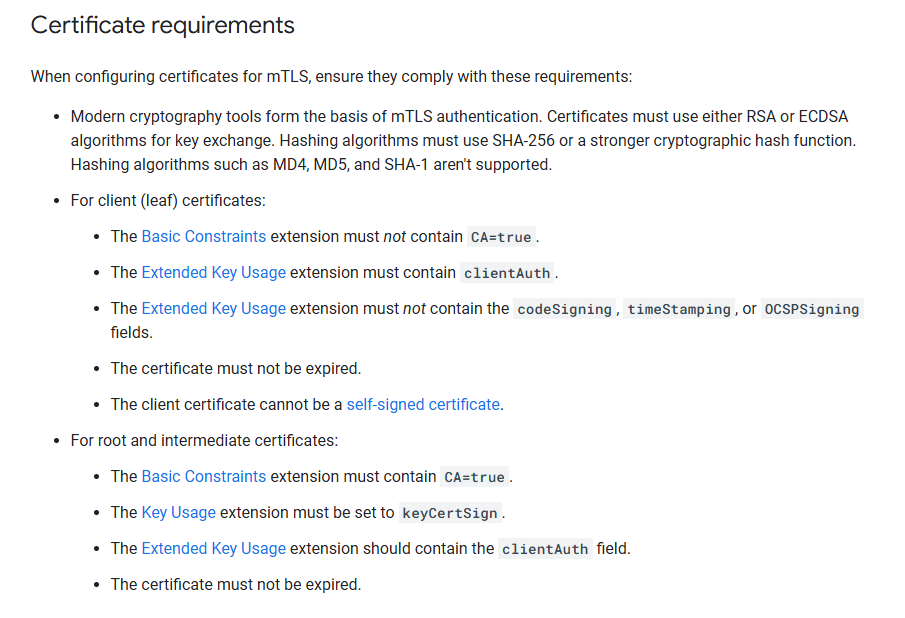Screen dimensions: 905x618
Task: Open Extended Key Usage link before clientAuth requirement
Action: coord(214,272)
